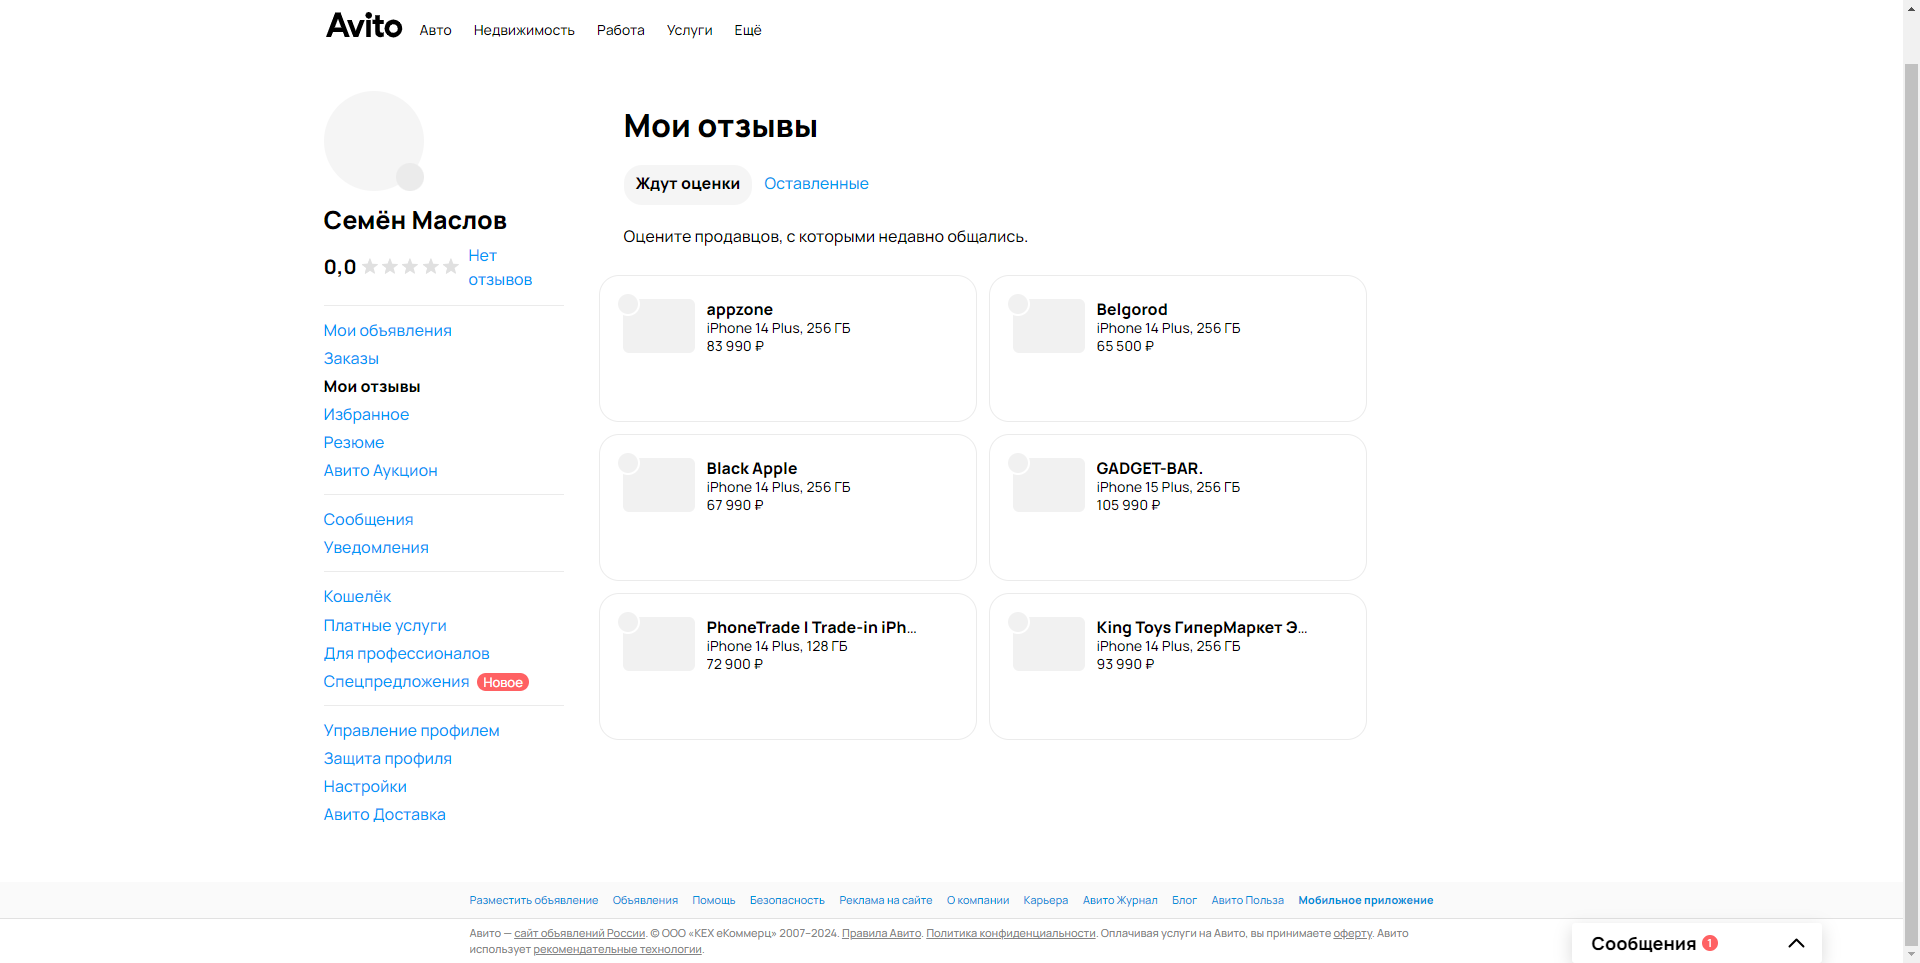Open Объявления in the footer
This screenshot has height=963, width=1920.
click(x=645, y=901)
